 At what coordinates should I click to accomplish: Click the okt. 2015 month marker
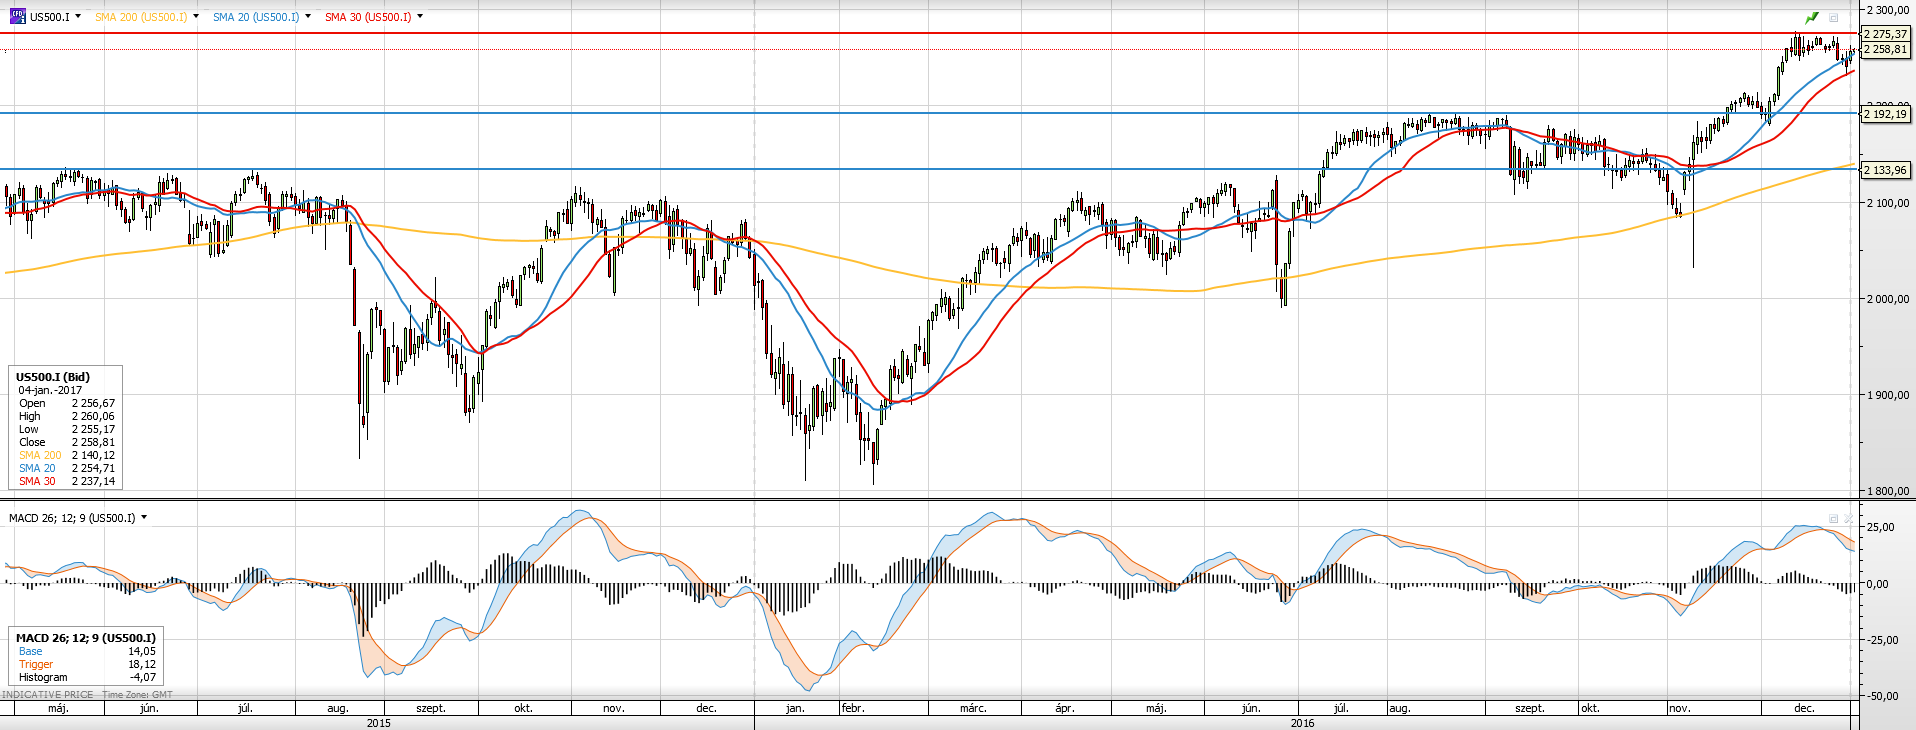(x=523, y=708)
